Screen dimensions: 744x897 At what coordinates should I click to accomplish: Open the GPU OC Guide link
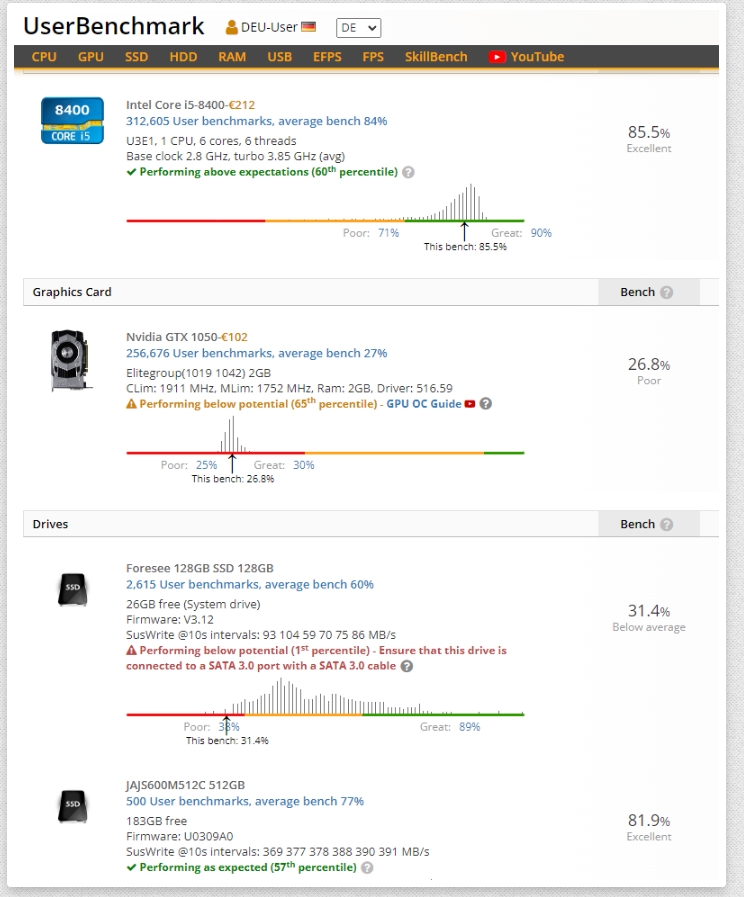click(x=424, y=404)
